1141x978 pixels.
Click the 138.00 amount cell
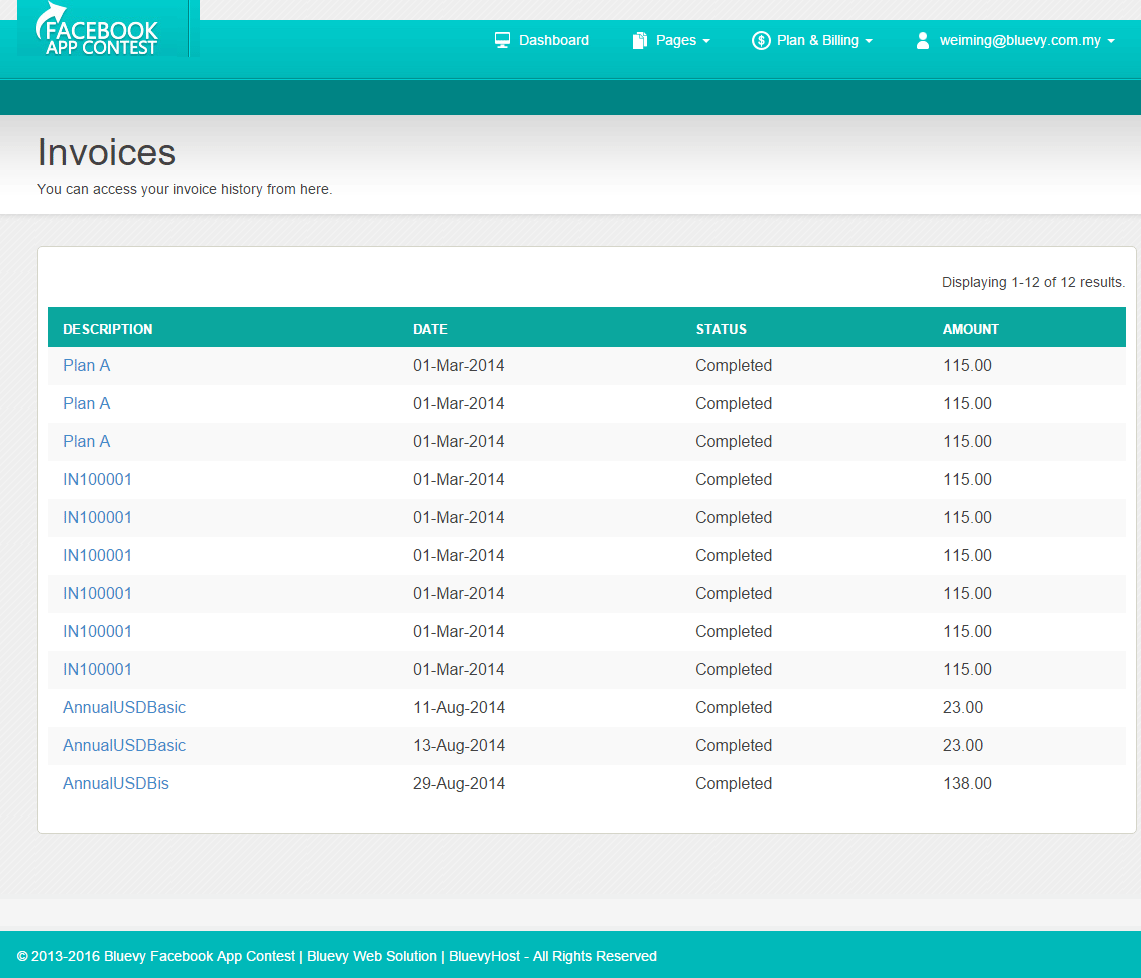click(967, 783)
